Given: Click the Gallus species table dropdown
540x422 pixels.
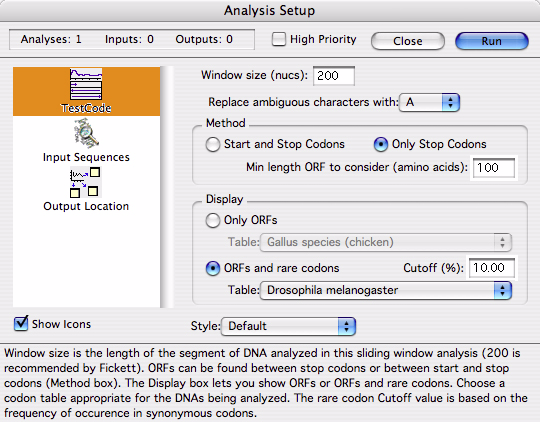Looking at the screenshot, I should pyautogui.click(x=386, y=242).
